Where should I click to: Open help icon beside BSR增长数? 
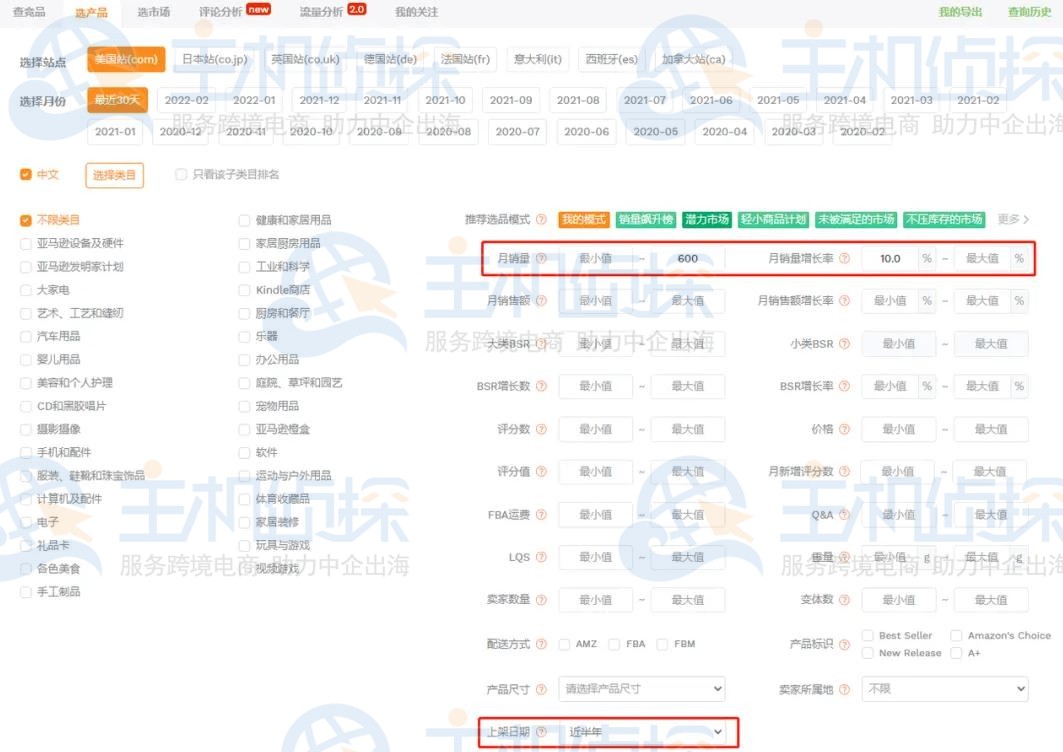pos(541,386)
